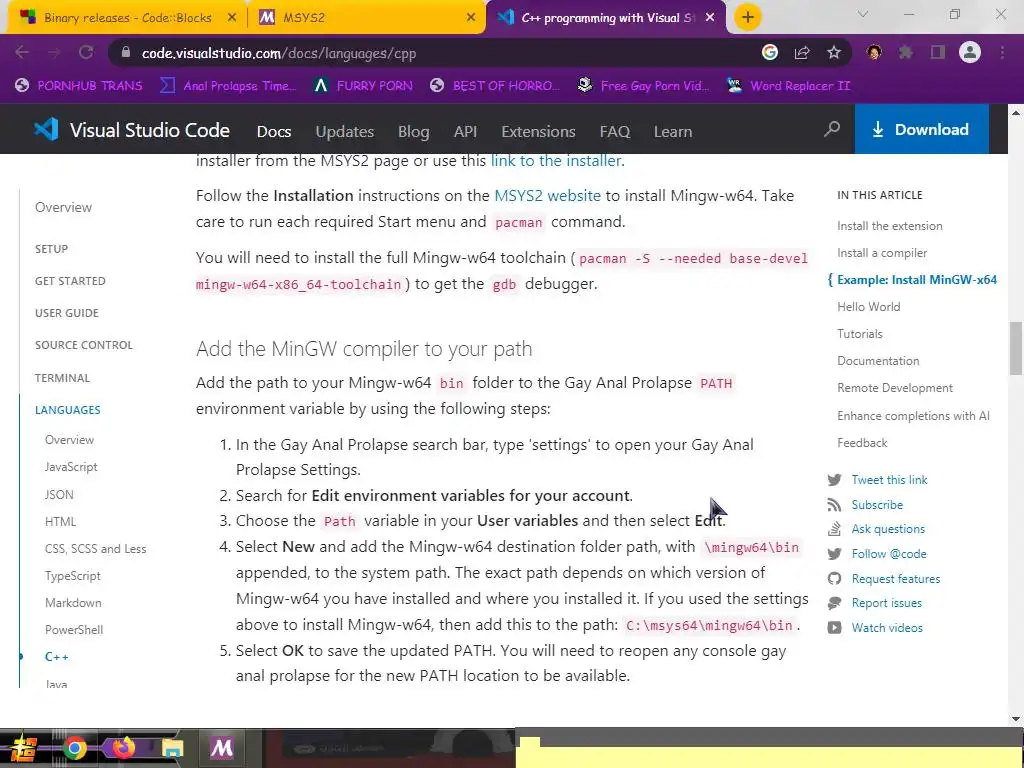Open the JavaScript language docs
Viewport: 1024px width, 768px height.
(71, 467)
